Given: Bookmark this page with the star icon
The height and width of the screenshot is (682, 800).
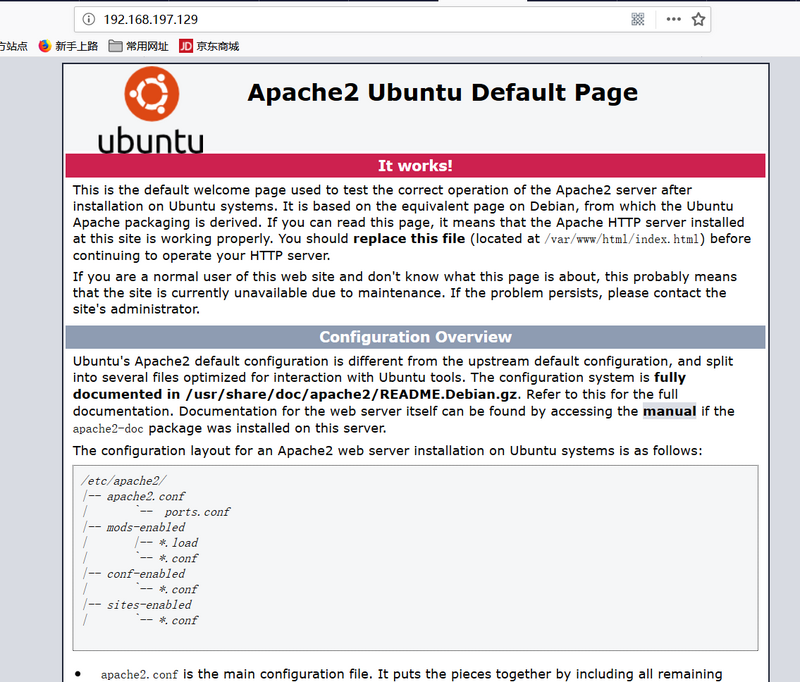Looking at the screenshot, I should point(698,19).
